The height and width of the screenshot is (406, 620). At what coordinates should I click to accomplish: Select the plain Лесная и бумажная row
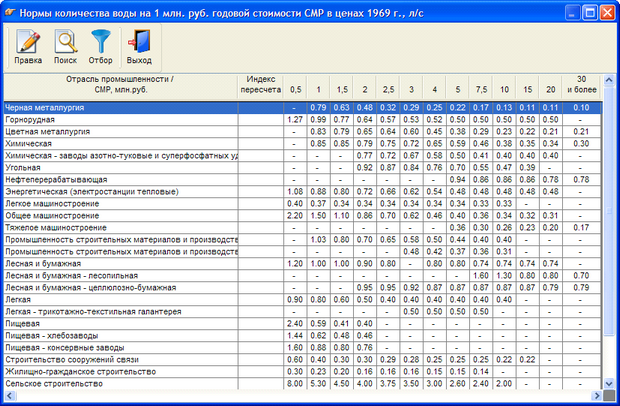click(302, 264)
